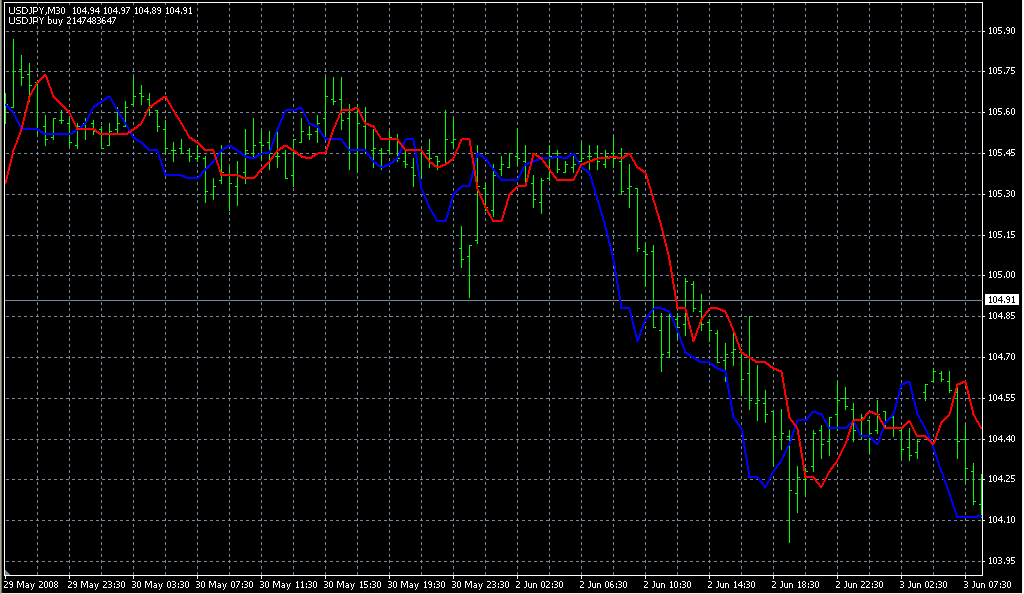This screenshot has width=1024, height=594.
Task: Click the current price marker 104.91
Action: pos(1001,300)
